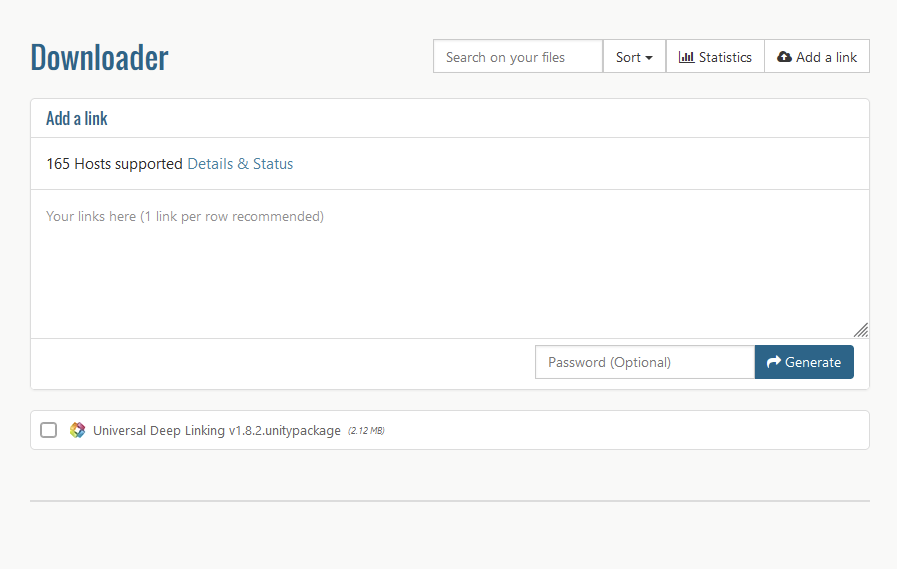Focus the Password (Optional) field
Screen dimensions: 897x569
point(644,362)
